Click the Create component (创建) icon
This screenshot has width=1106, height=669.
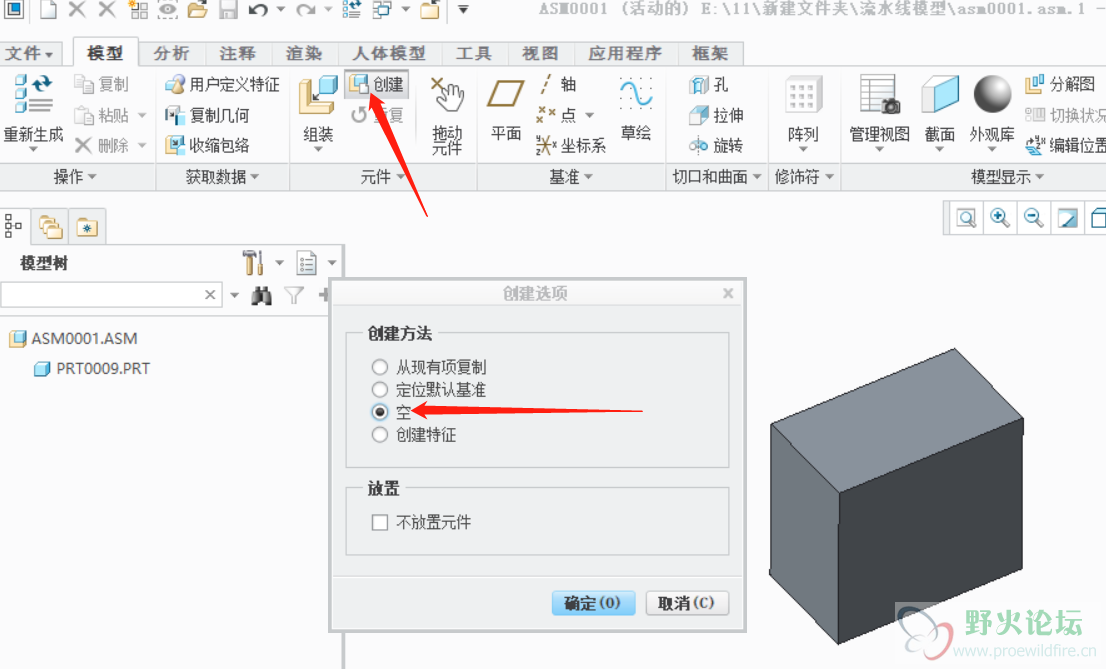[359, 85]
